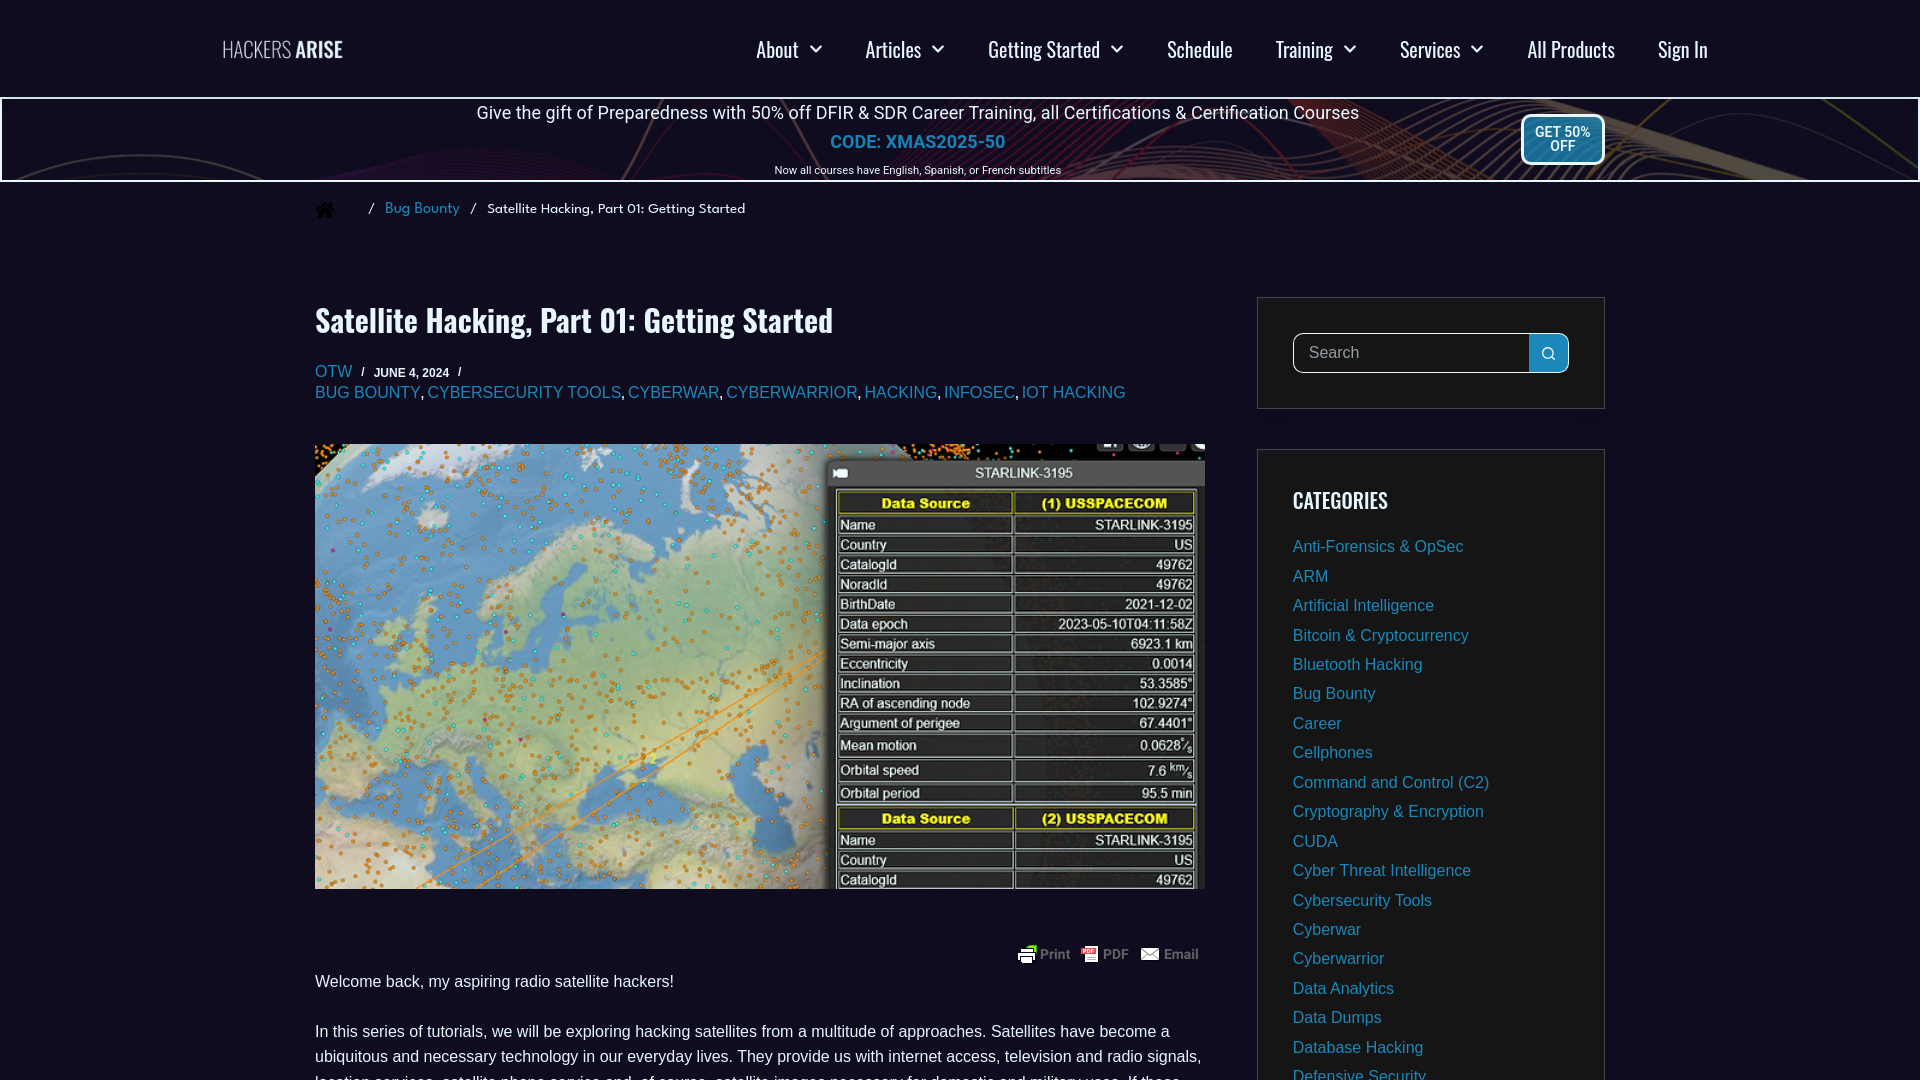This screenshot has width=1920, height=1080.
Task: Visit the OTW author profile link
Action: click(333, 371)
